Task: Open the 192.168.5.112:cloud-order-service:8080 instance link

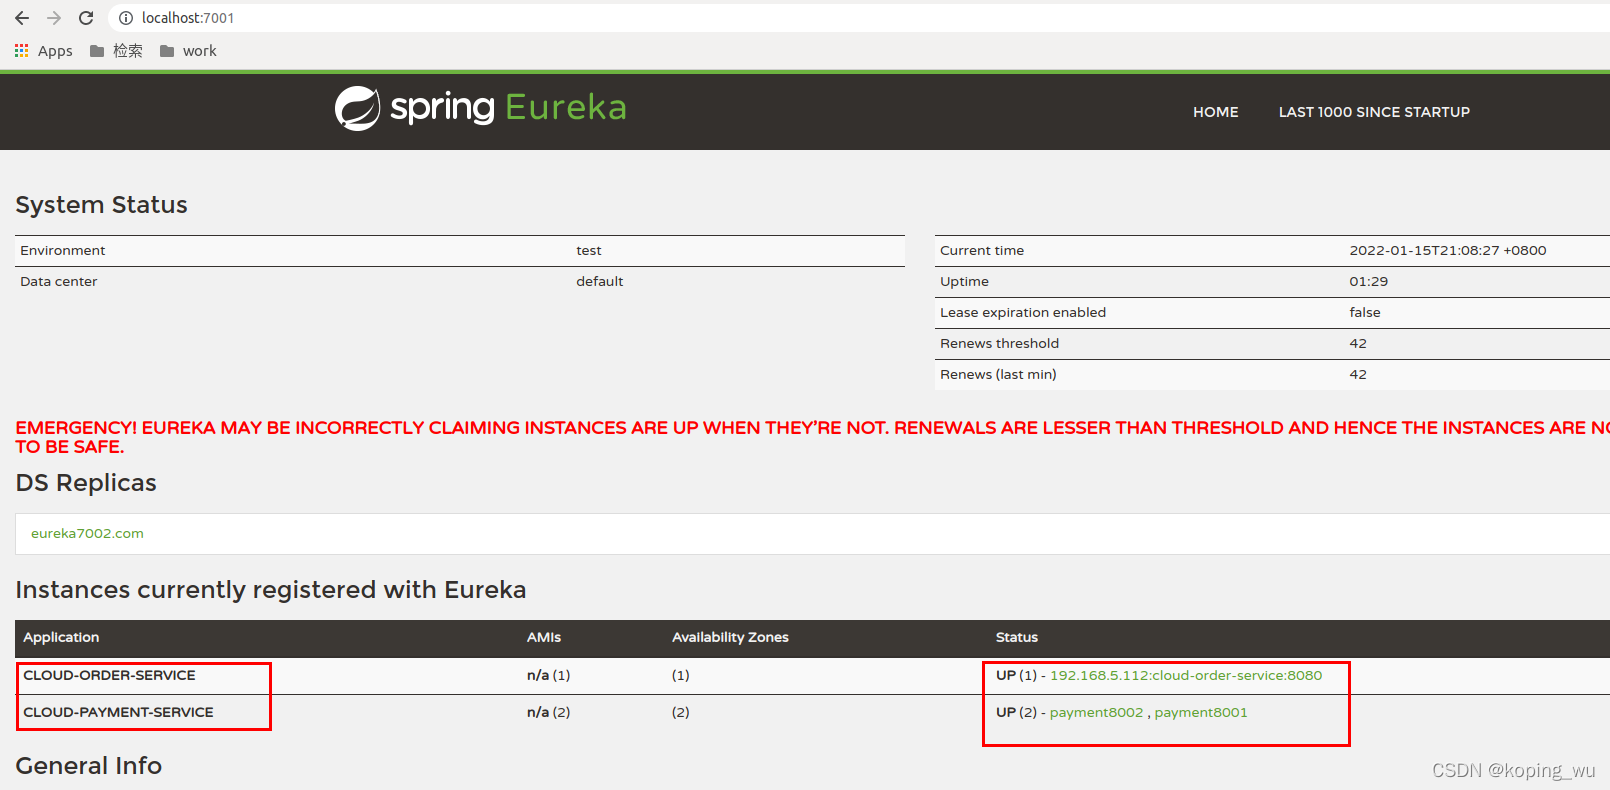Action: click(x=1186, y=676)
